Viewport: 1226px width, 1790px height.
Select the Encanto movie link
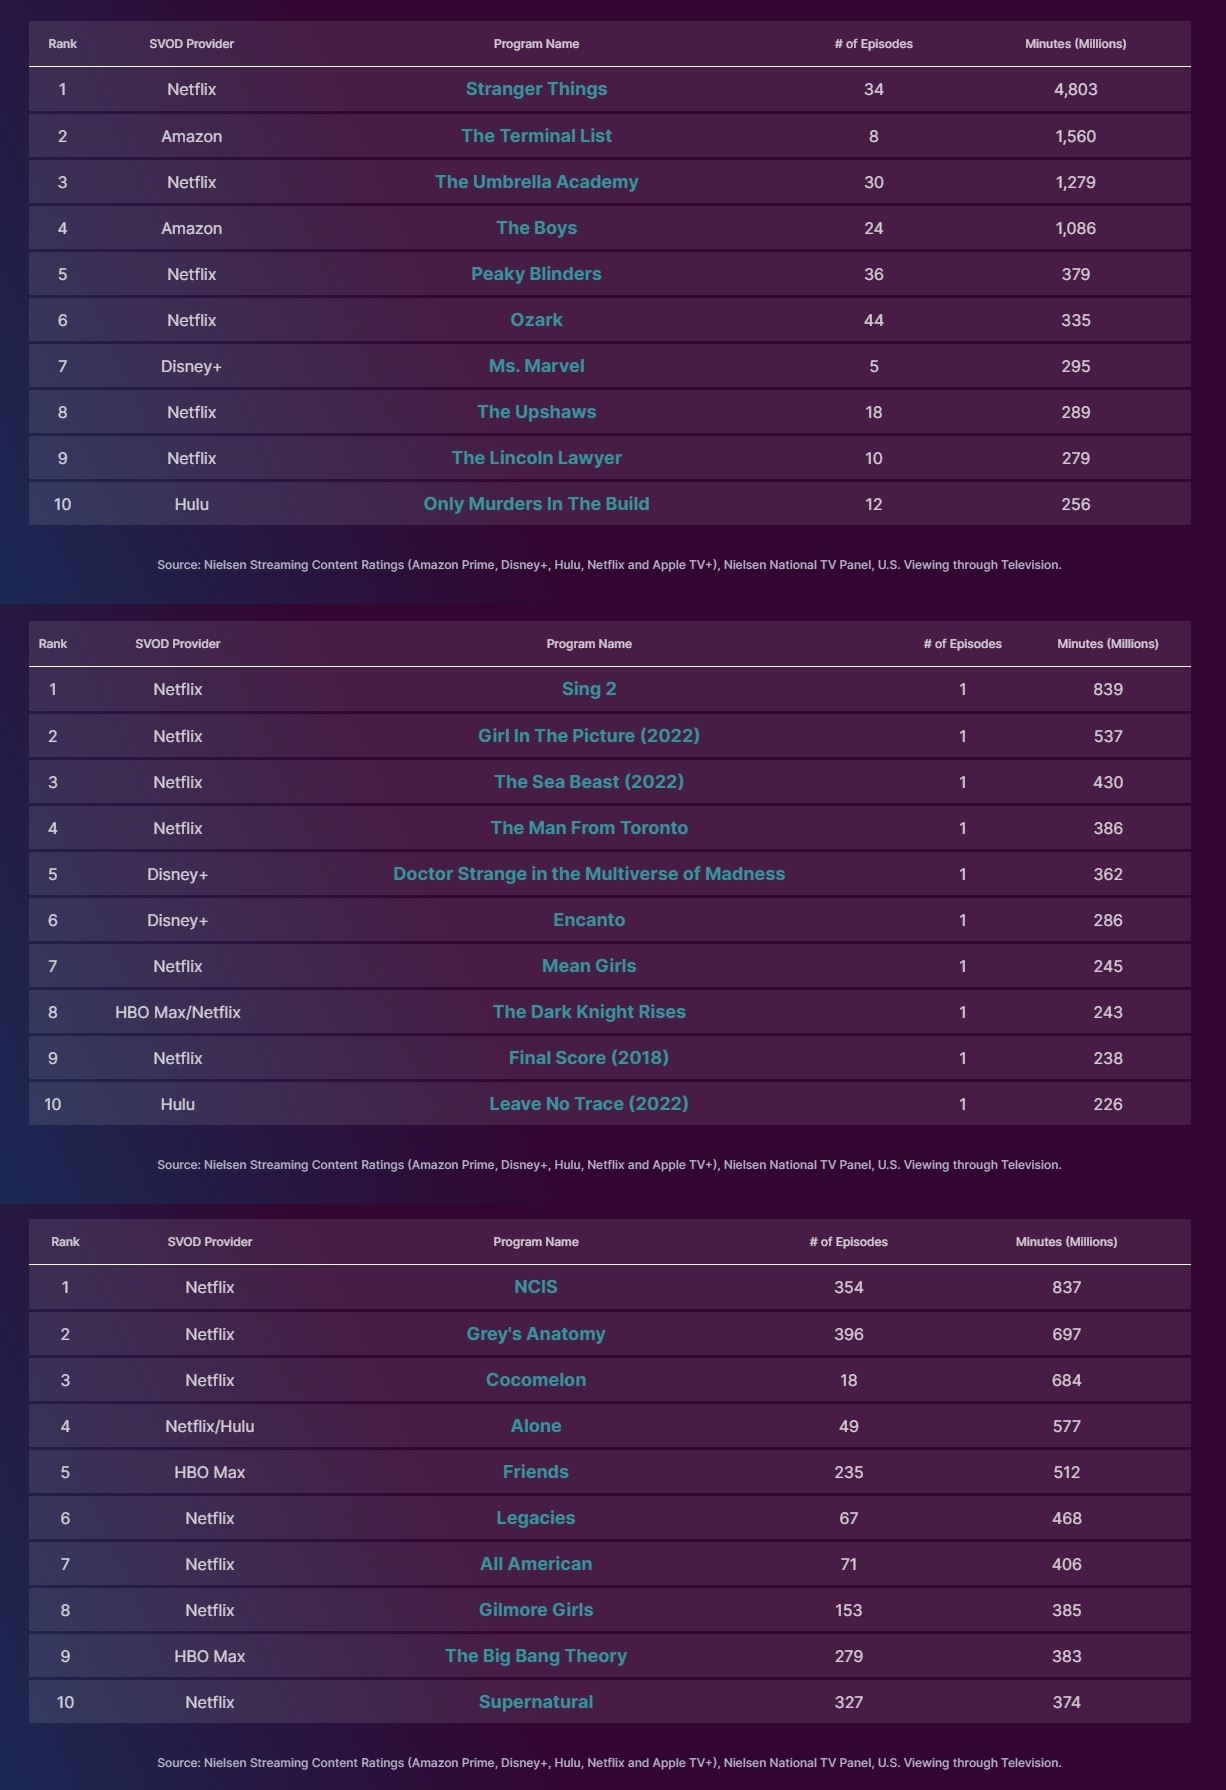(x=588, y=920)
